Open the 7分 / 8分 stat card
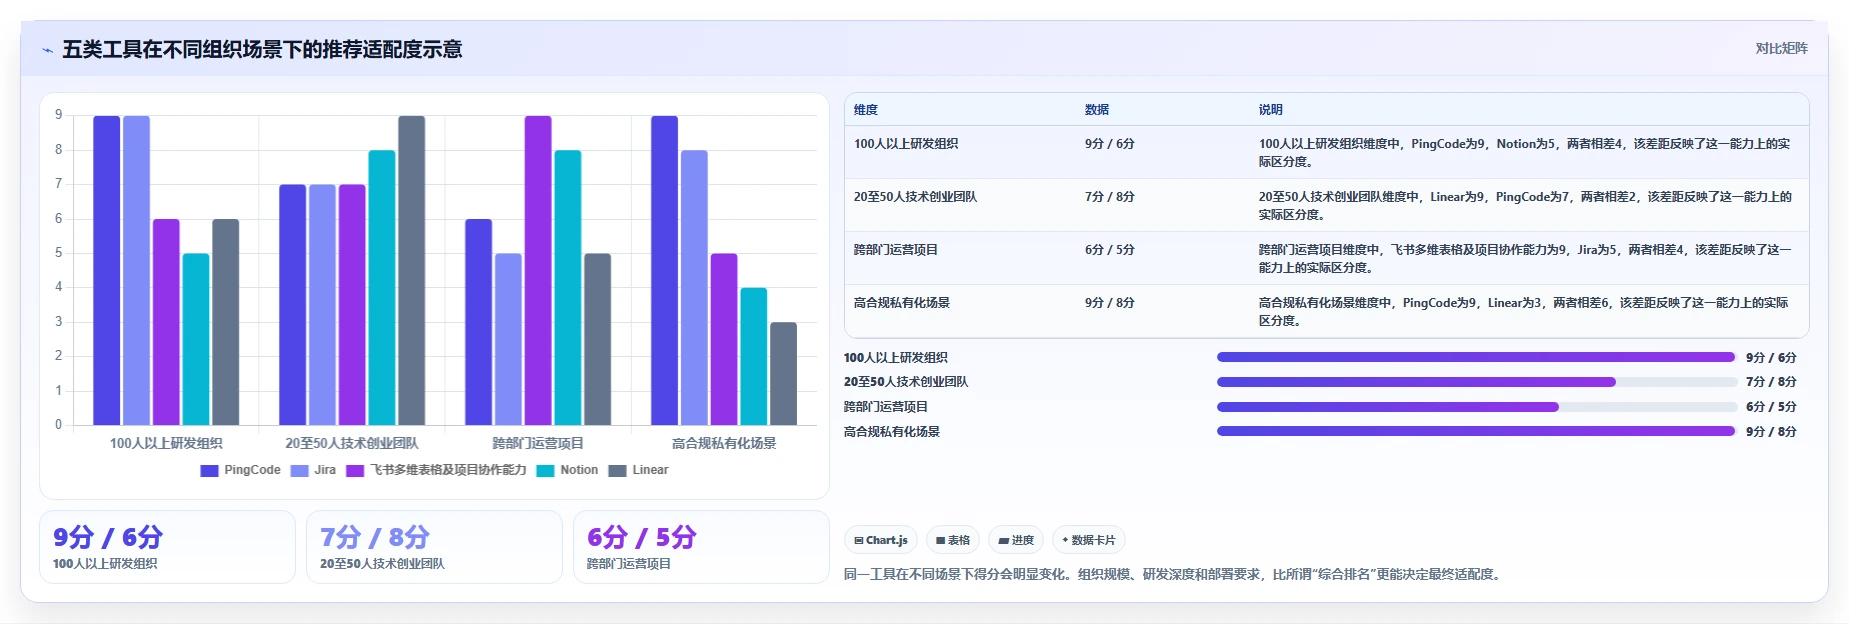Image resolution: width=1849 pixels, height=624 pixels. [434, 547]
